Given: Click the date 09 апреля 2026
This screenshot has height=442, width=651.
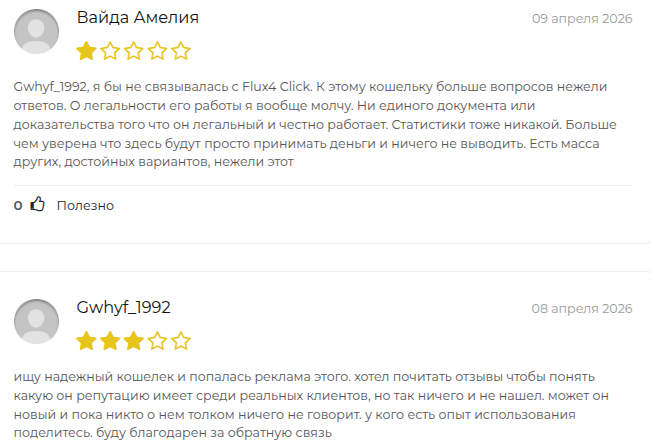Looking at the screenshot, I should [582, 19].
